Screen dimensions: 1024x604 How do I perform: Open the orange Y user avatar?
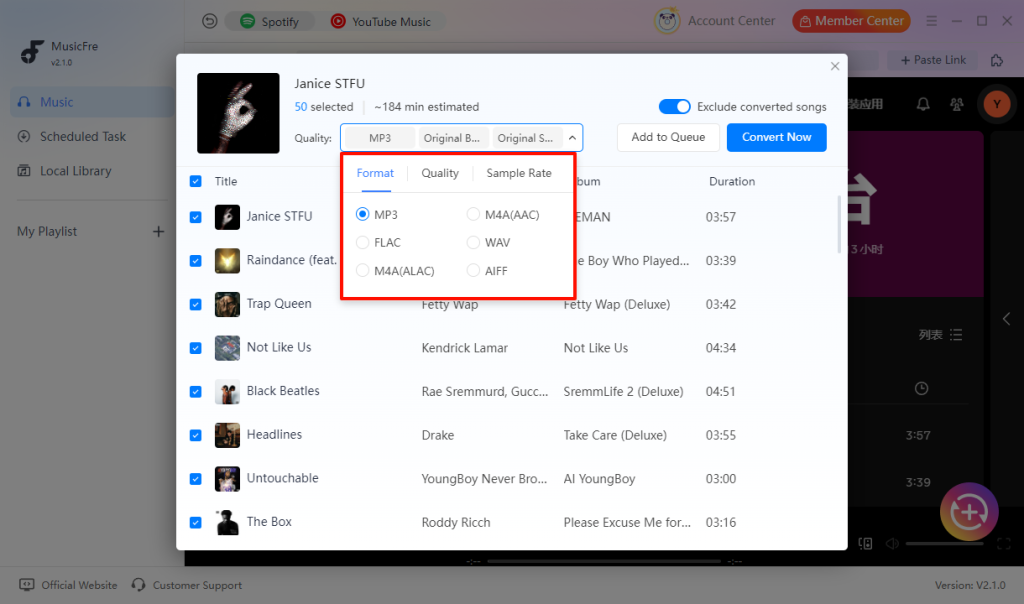(x=997, y=104)
